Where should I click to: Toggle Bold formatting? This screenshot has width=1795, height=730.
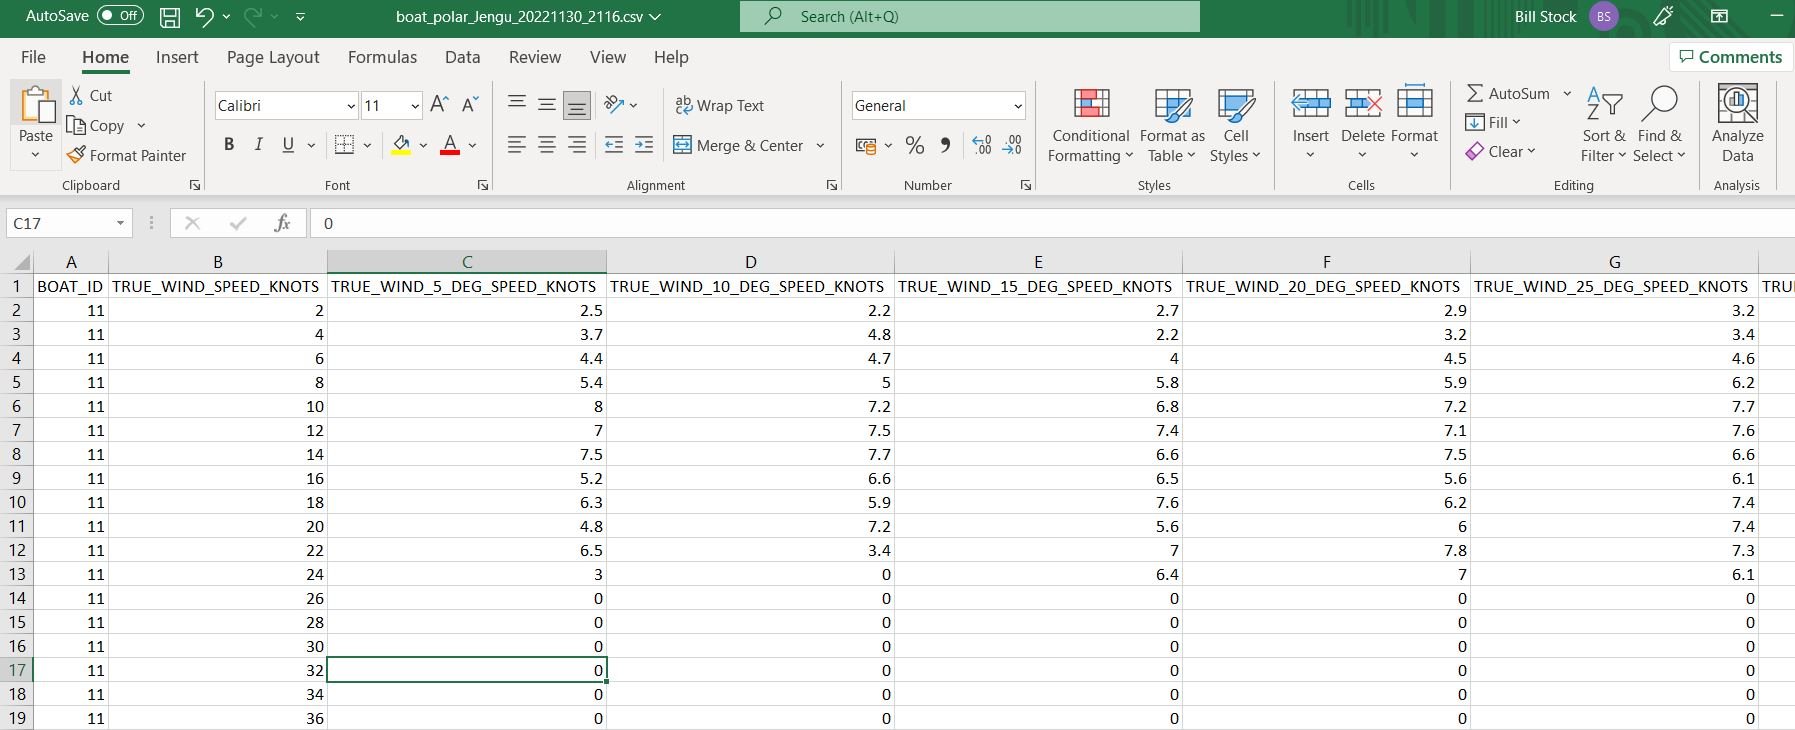click(x=229, y=145)
